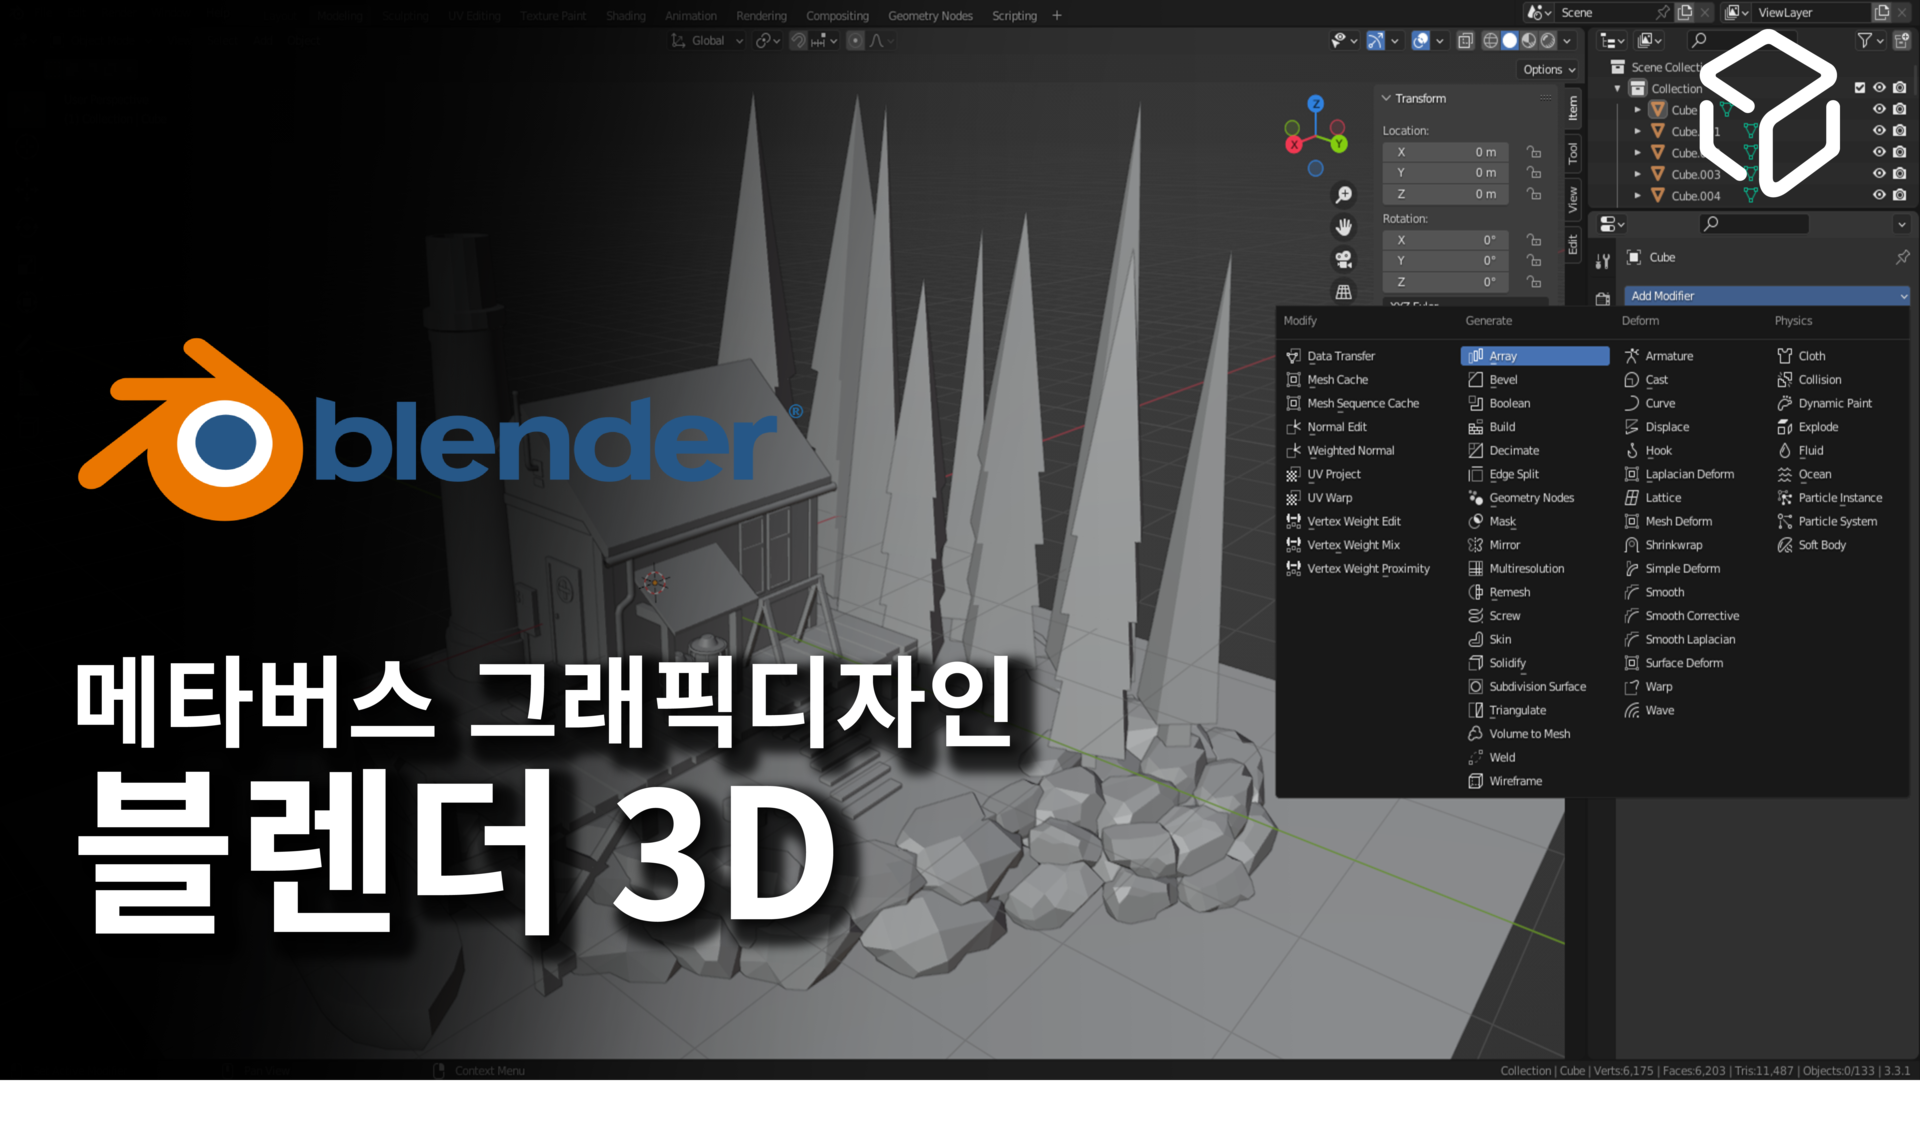Click the pan view hand icon
Viewport: 1920px width, 1130px height.
pos(1344,227)
